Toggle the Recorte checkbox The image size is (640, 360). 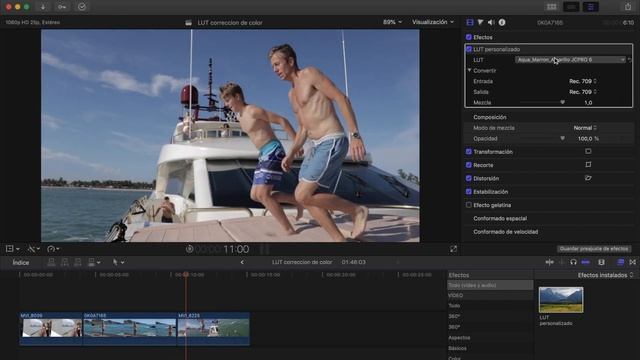tap(469, 165)
